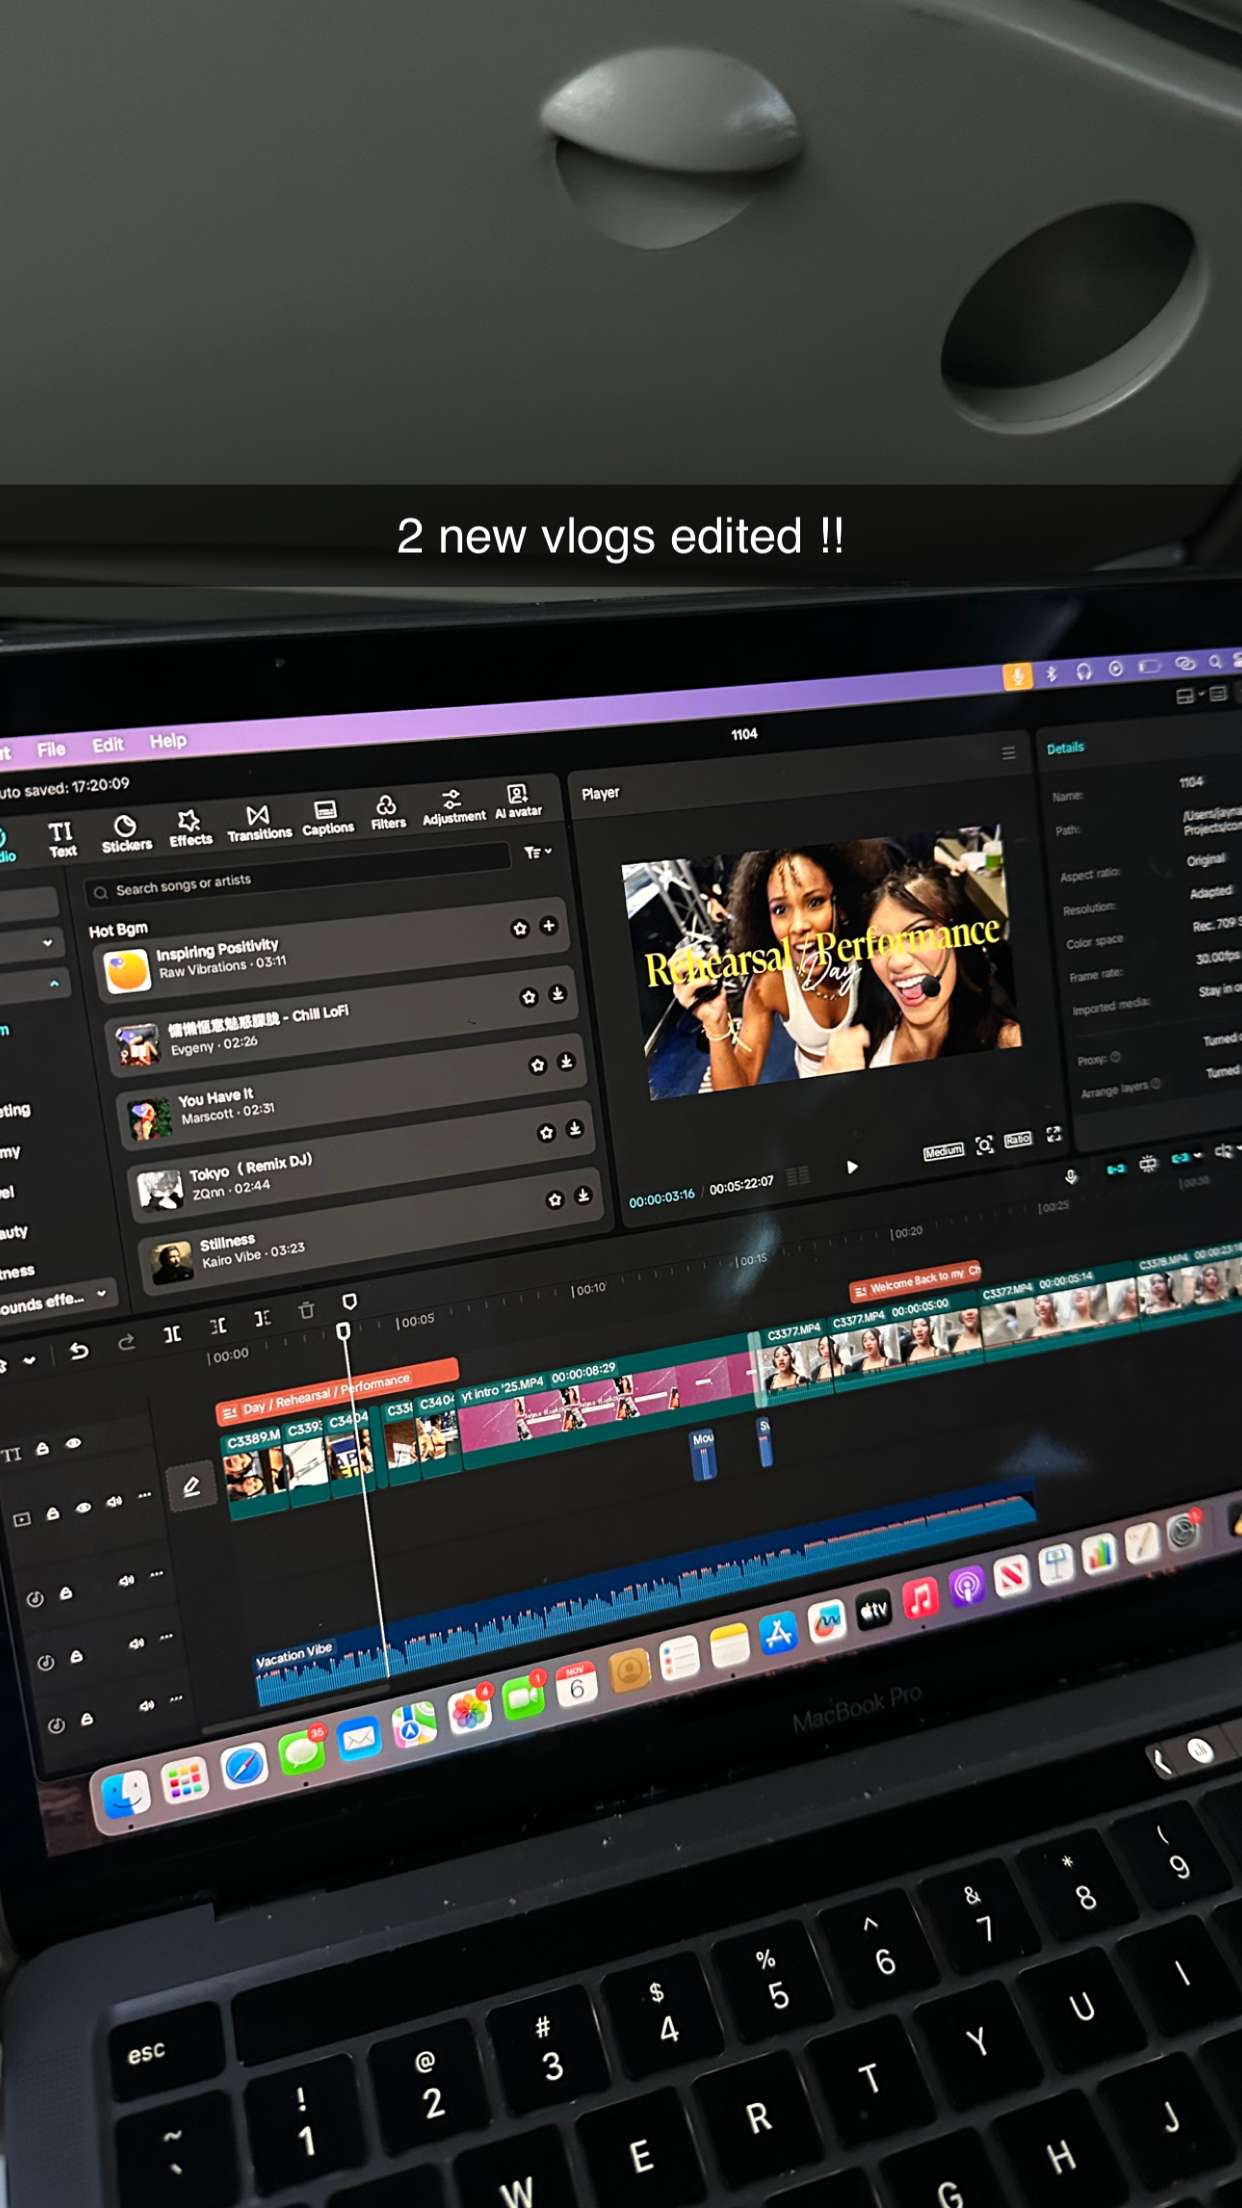Click the microphone record voiceover icon

(1071, 1176)
